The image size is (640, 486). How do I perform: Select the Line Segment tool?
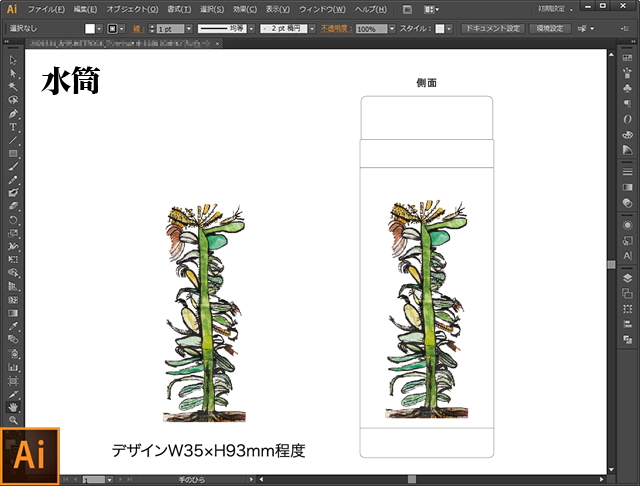tap(13, 140)
